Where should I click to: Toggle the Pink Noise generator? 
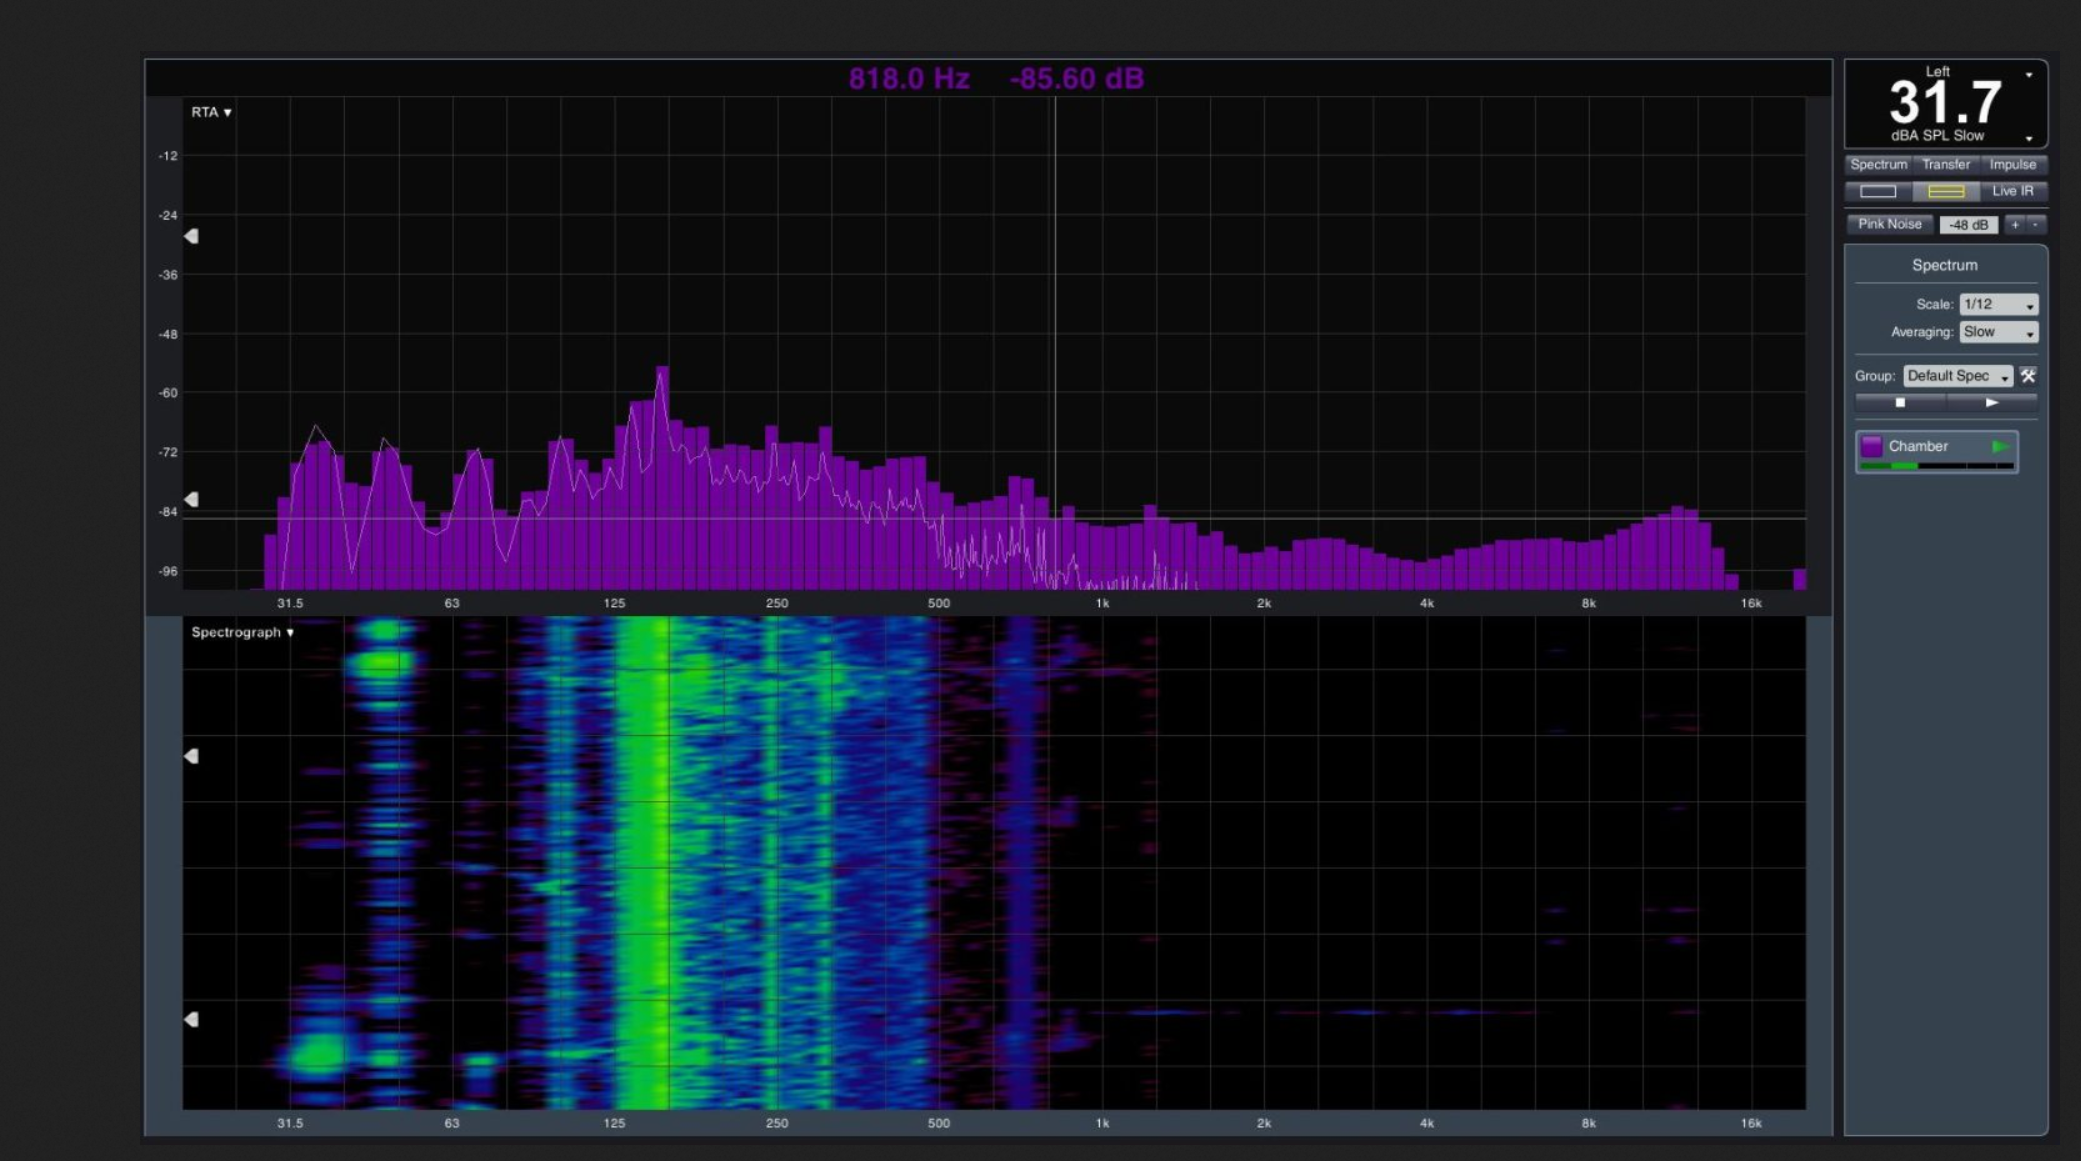pyautogui.click(x=1889, y=224)
